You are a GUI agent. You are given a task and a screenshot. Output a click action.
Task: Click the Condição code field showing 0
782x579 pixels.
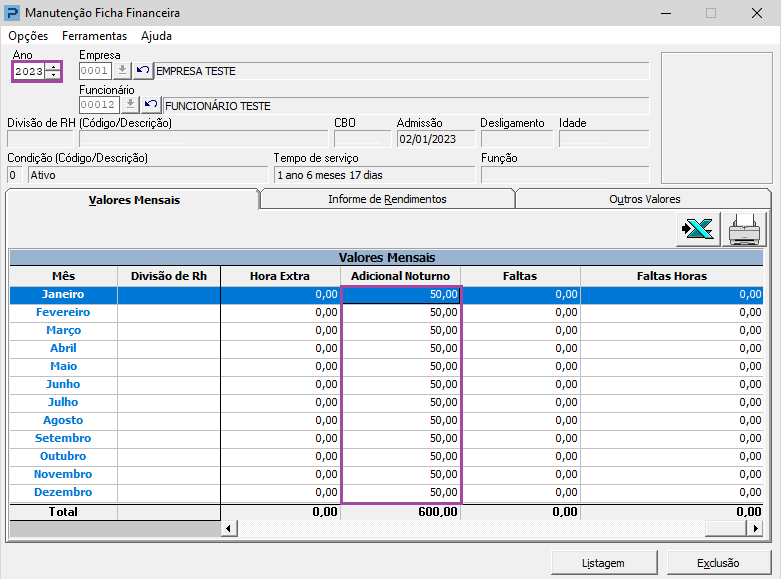click(14, 175)
